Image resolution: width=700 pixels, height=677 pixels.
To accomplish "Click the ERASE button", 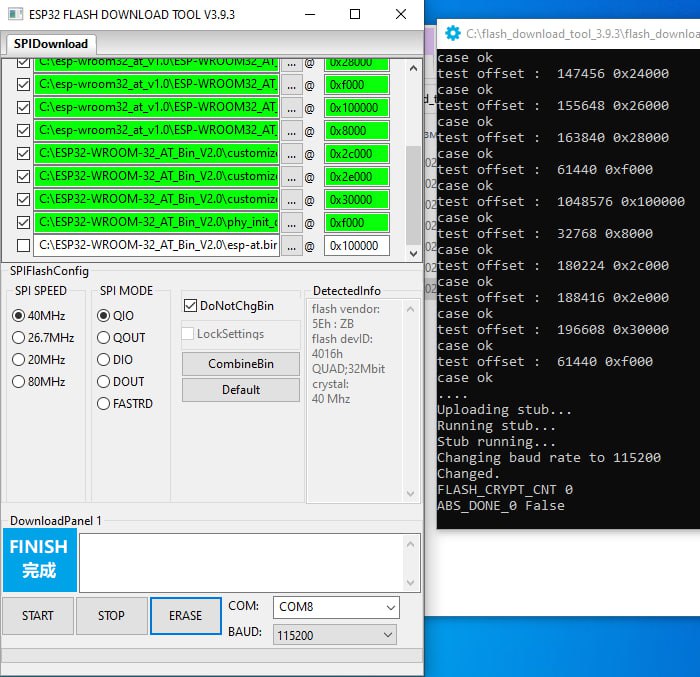I will (186, 616).
